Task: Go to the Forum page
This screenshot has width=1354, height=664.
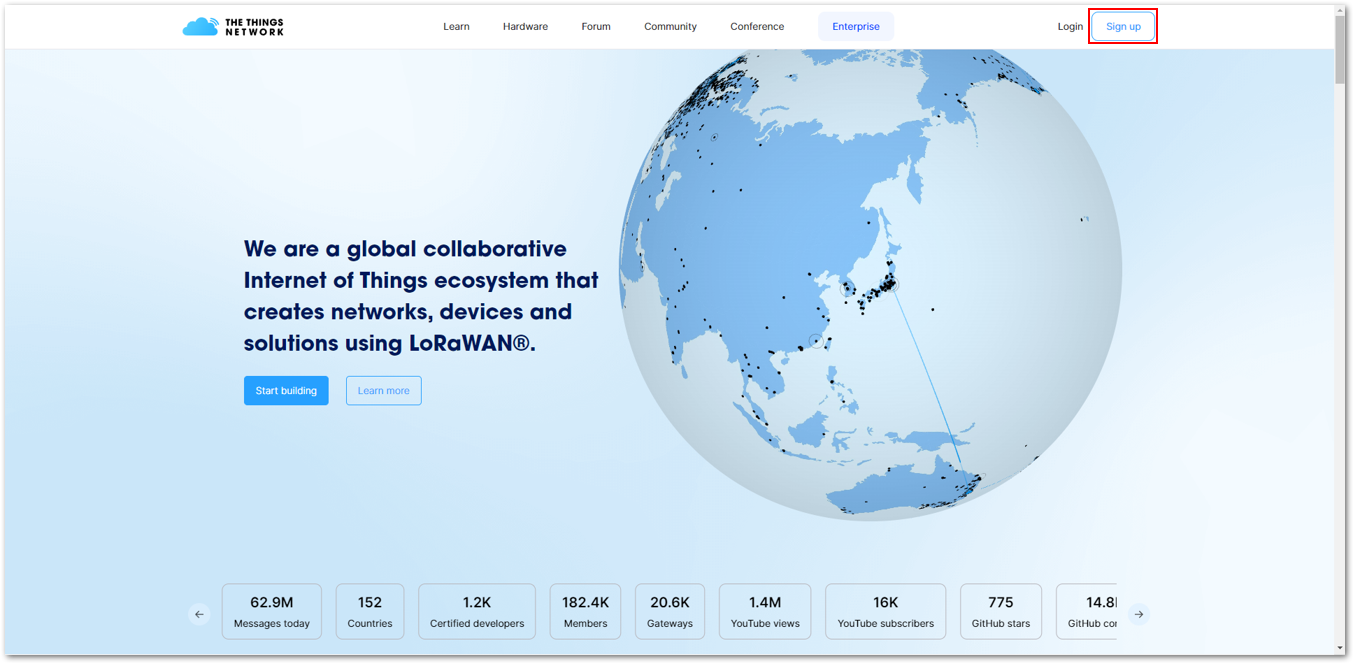Action: (x=596, y=27)
